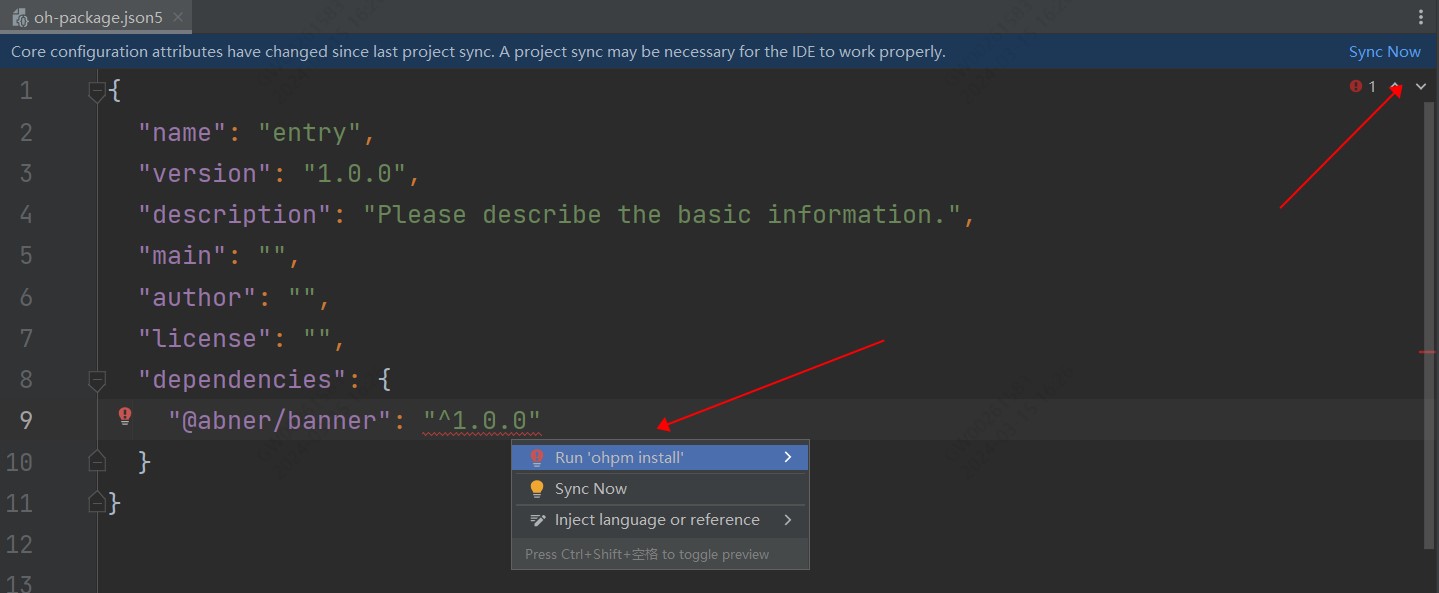This screenshot has width=1439, height=593.
Task: Click the oh-package.json5 file tab icon
Action: coord(20,17)
